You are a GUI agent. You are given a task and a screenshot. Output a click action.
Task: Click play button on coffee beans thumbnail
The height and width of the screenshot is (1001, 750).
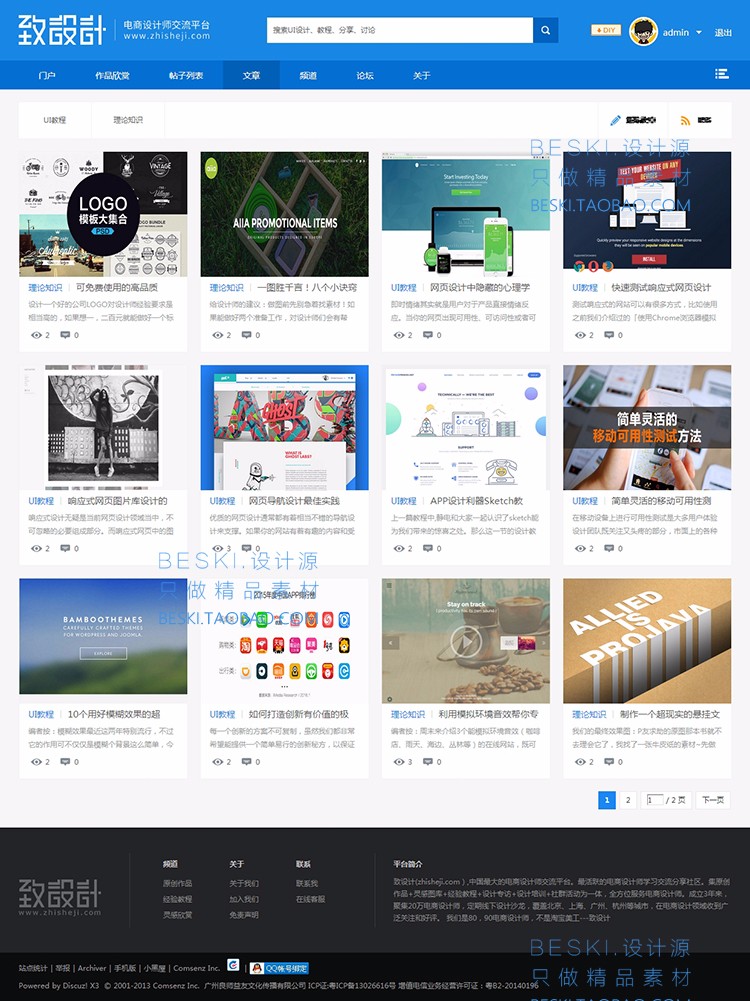[466, 641]
